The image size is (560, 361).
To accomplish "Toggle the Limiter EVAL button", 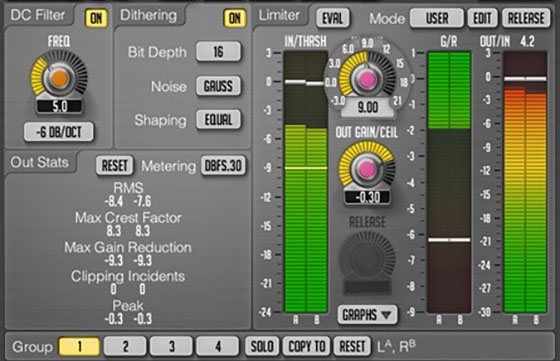I will 332,18.
